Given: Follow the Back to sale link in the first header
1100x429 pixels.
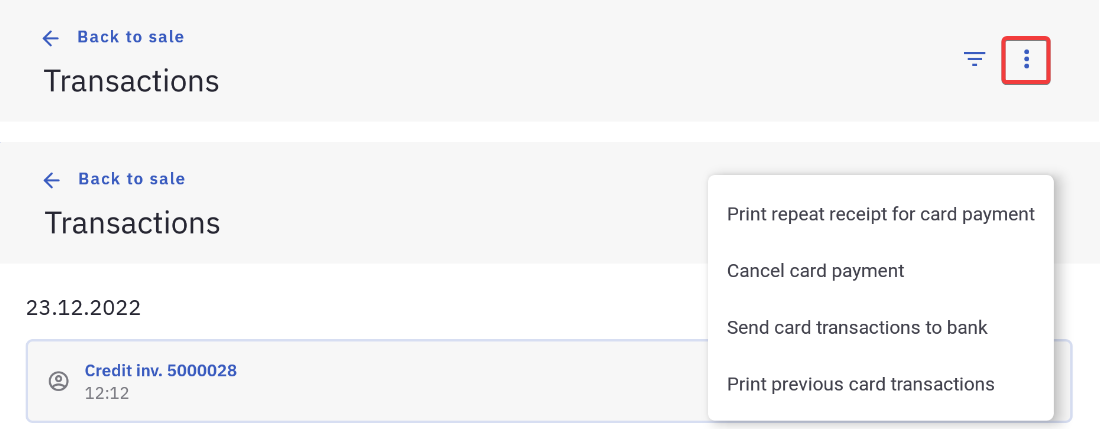Looking at the screenshot, I should [x=130, y=37].
